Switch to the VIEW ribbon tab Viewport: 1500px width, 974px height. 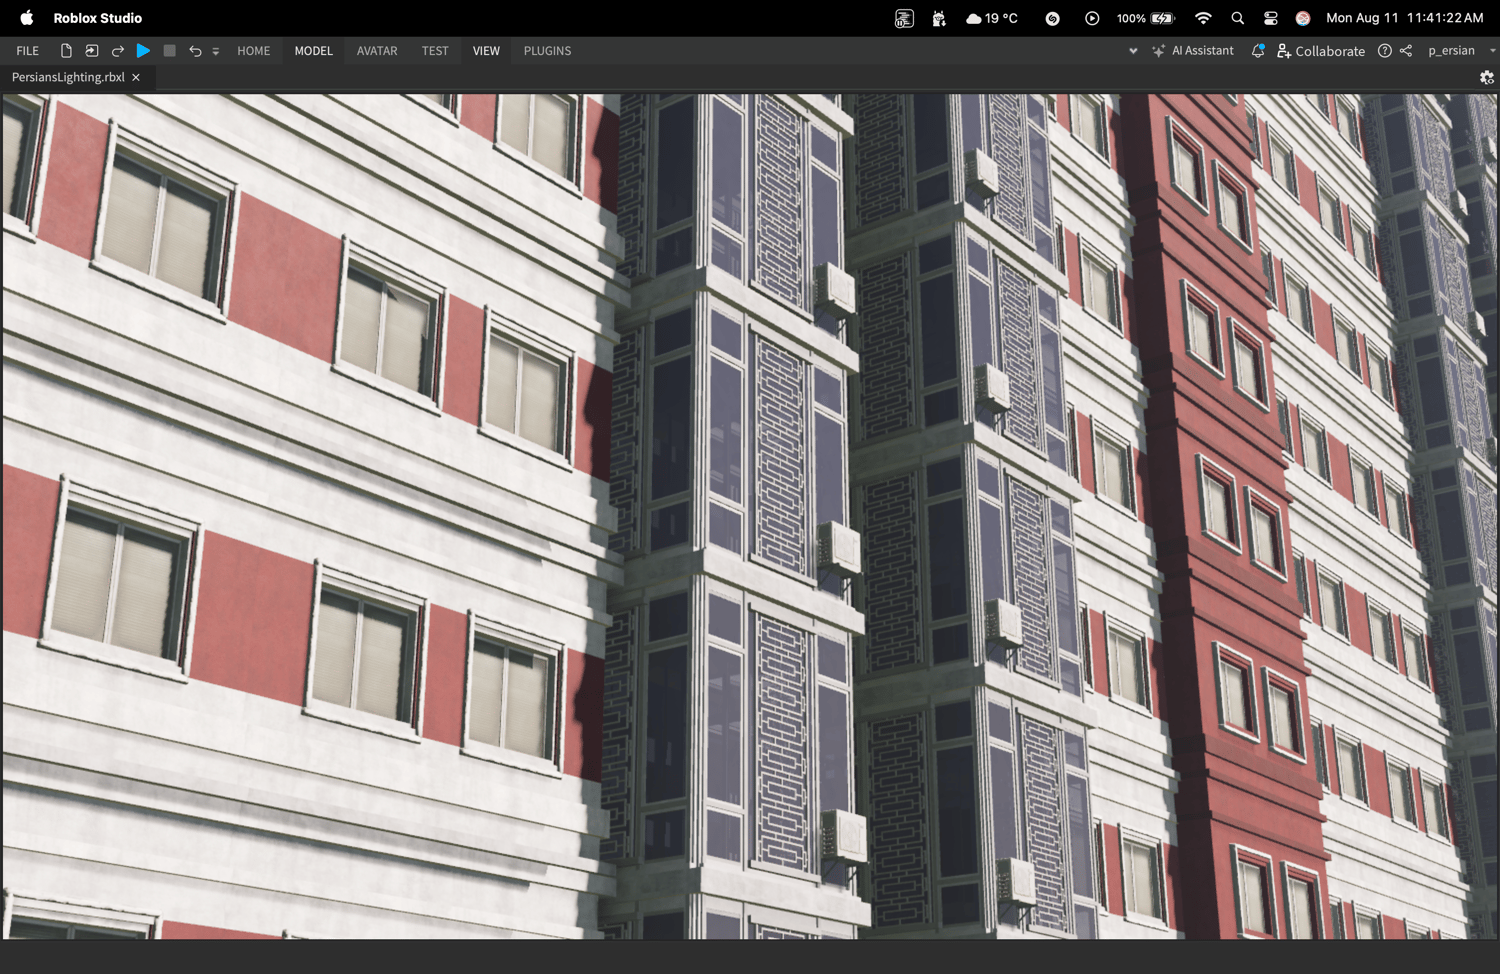pos(486,51)
